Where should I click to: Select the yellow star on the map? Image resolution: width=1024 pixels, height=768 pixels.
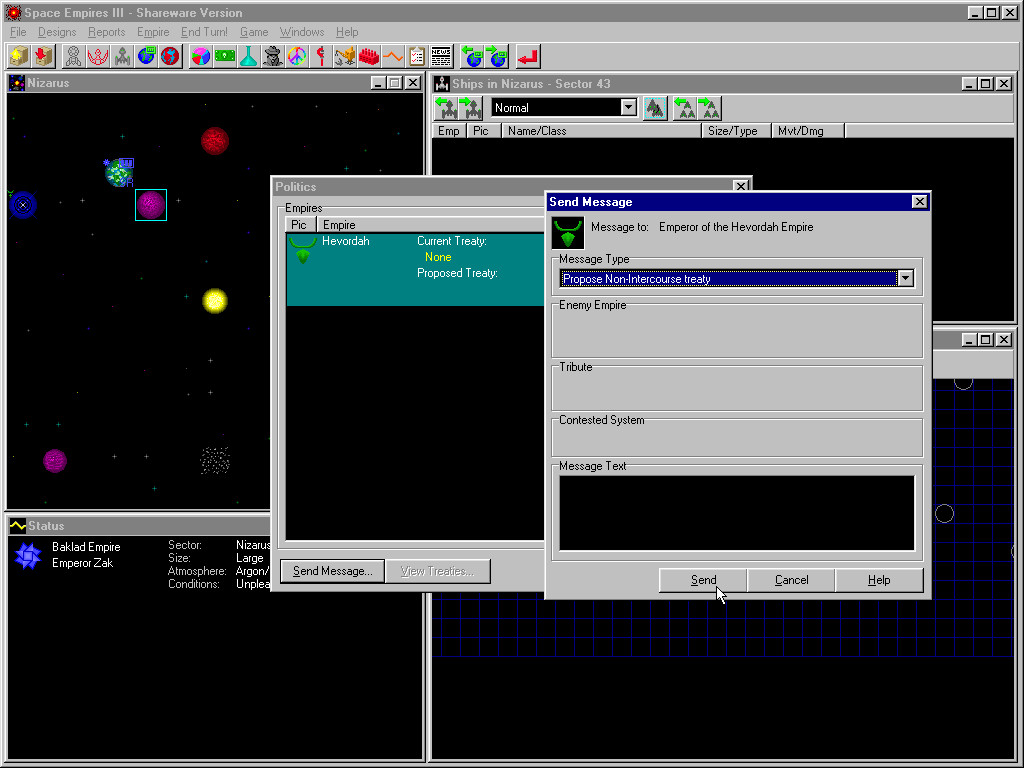[215, 300]
